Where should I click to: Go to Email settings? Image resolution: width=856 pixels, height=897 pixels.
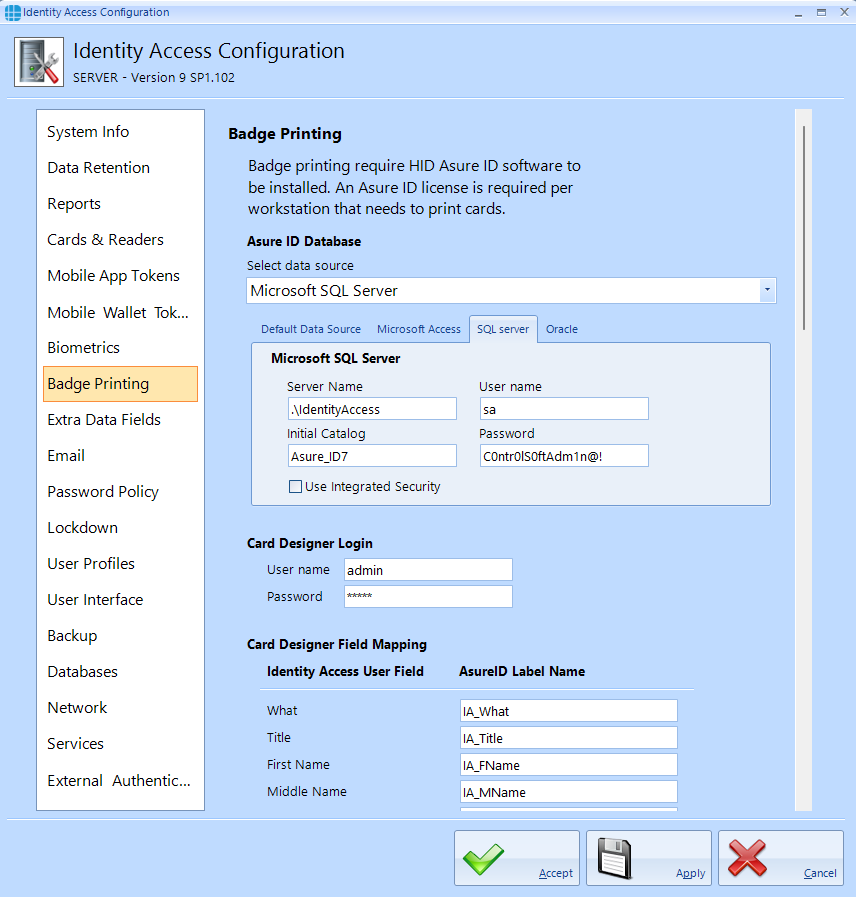tap(120, 456)
